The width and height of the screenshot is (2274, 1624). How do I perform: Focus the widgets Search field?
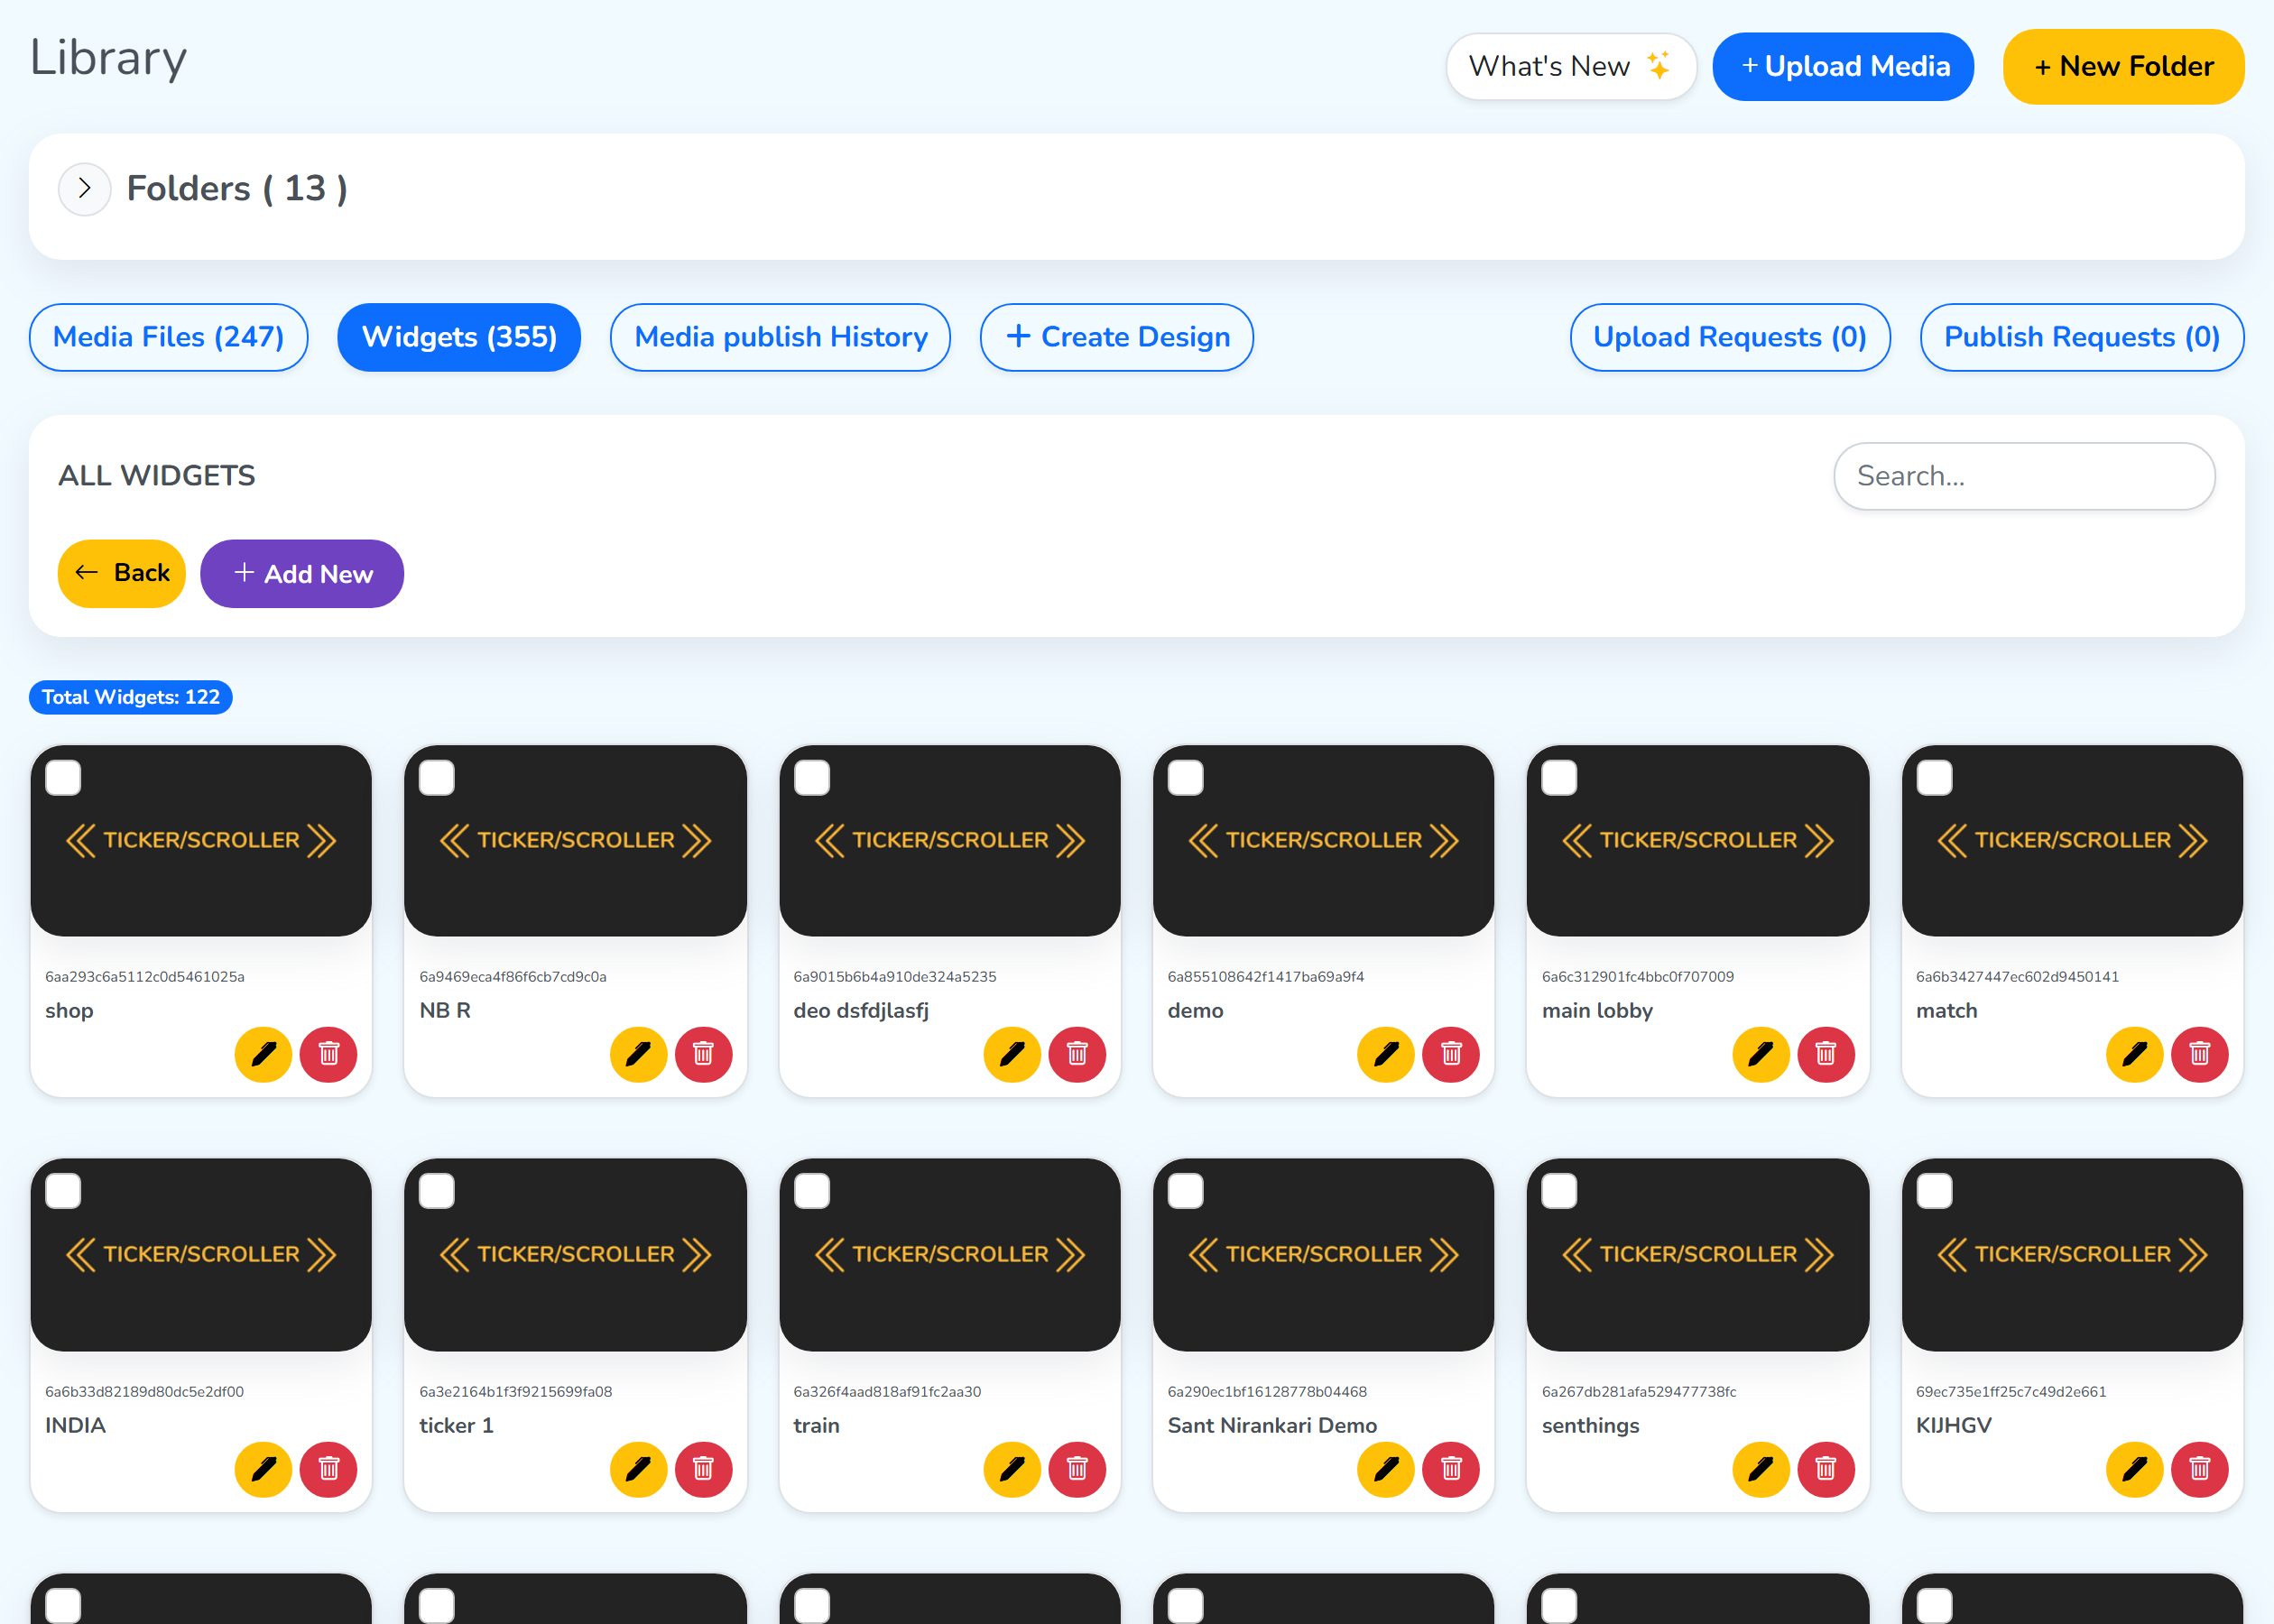pyautogui.click(x=2024, y=476)
